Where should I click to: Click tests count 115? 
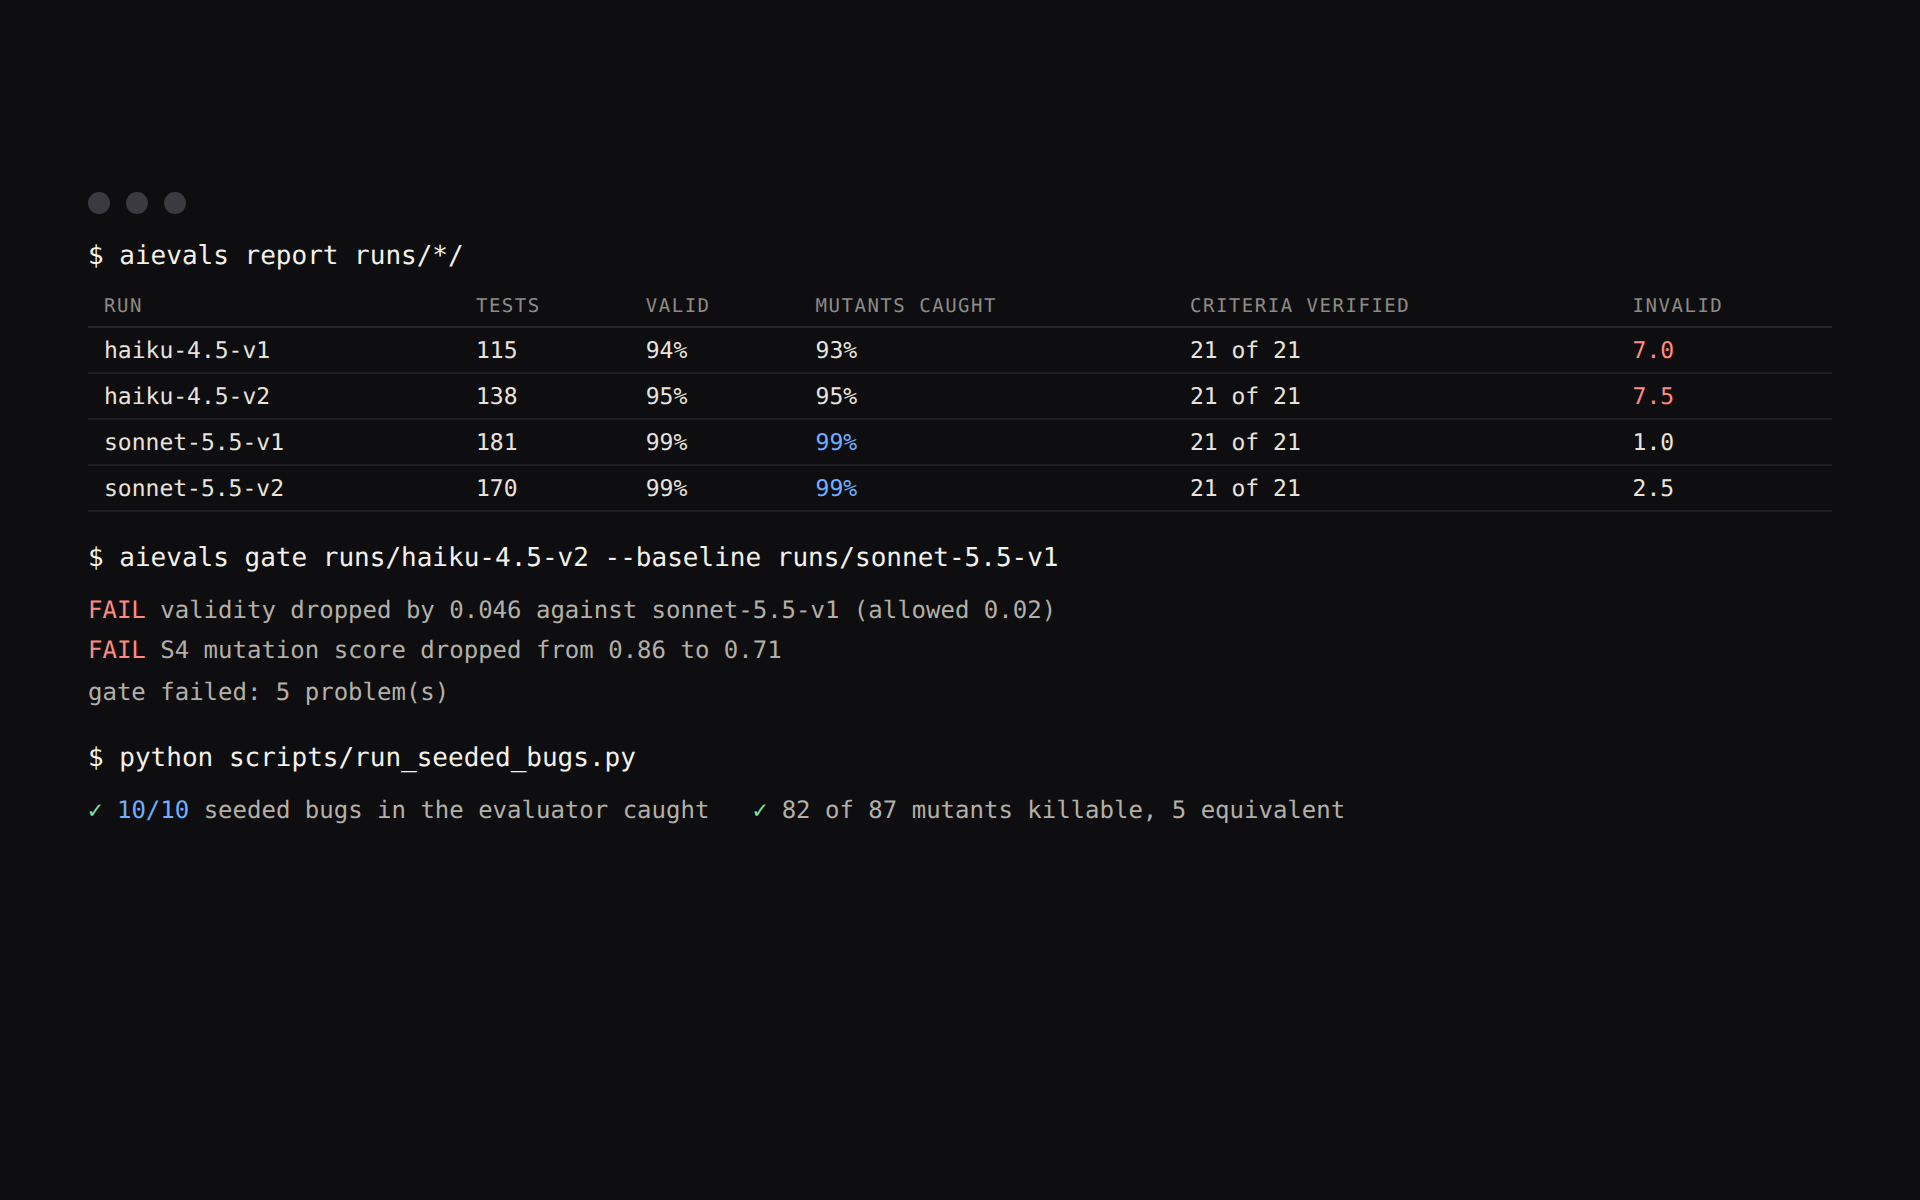(x=497, y=350)
